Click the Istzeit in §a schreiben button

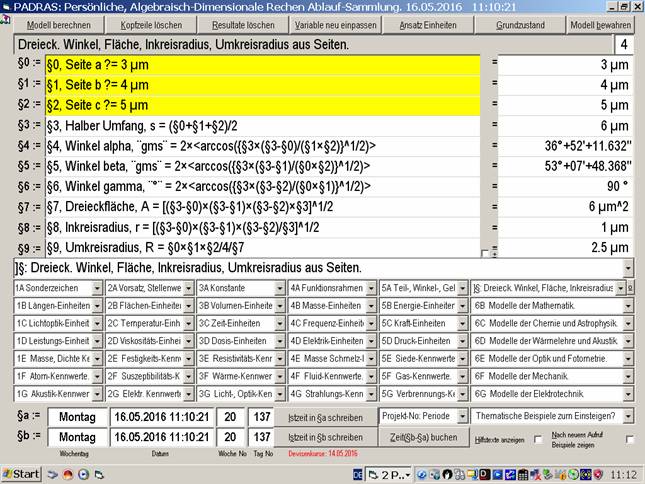(325, 417)
